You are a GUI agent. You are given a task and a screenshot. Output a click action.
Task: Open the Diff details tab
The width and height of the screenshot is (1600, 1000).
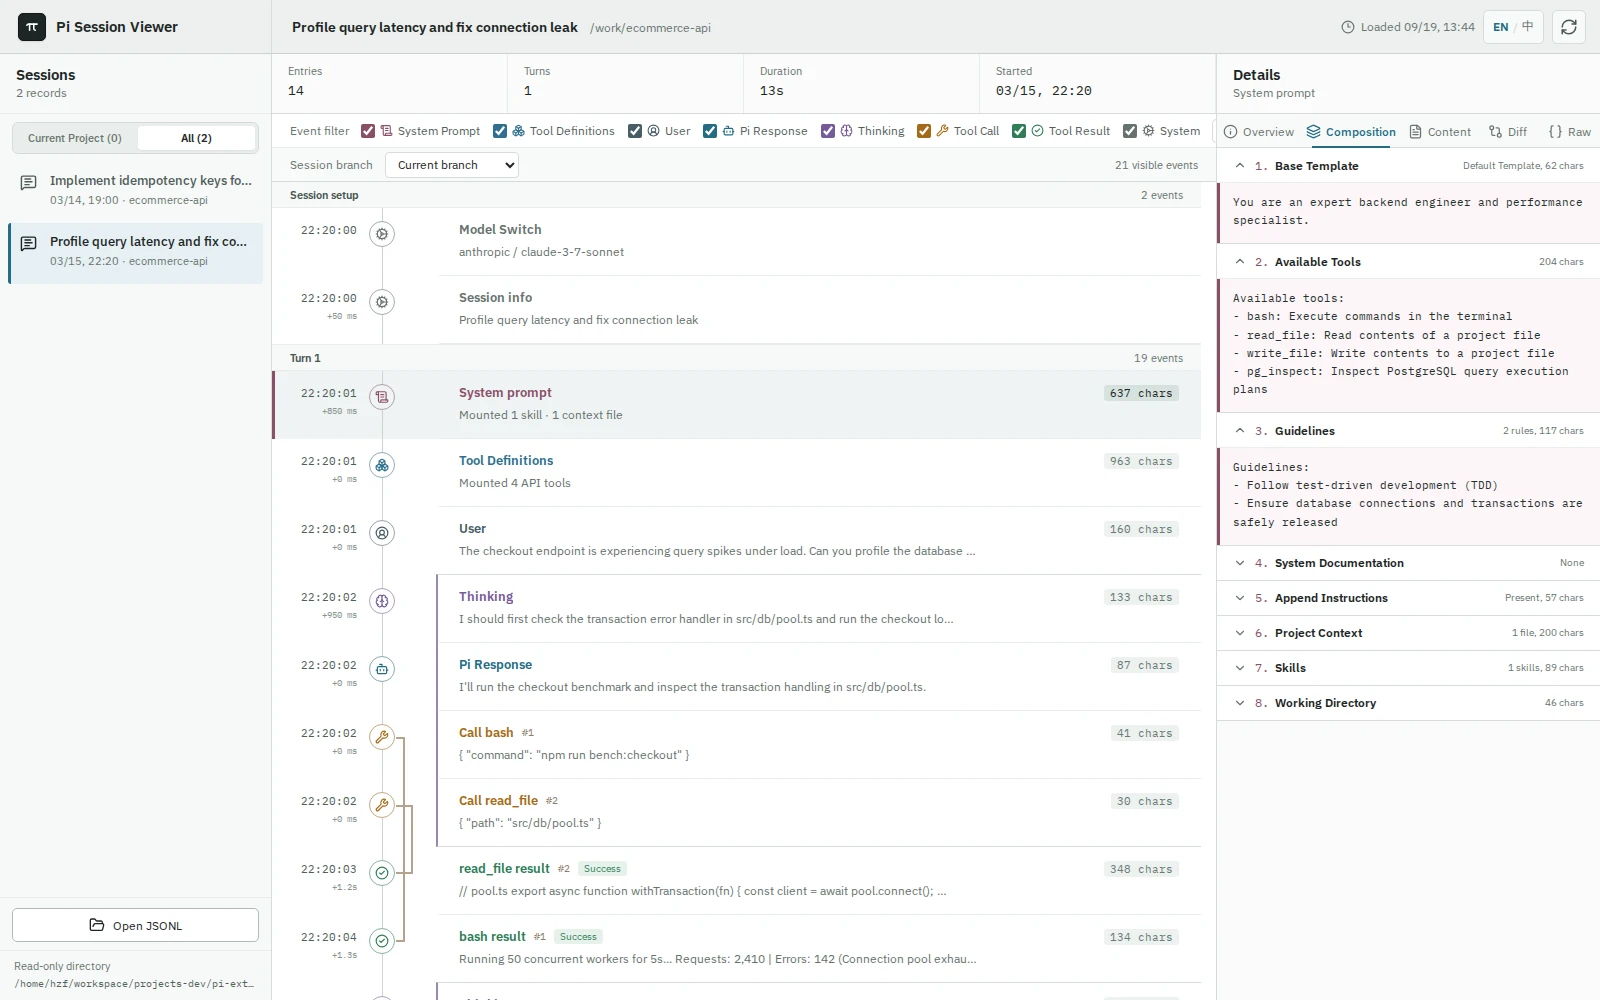1508,132
